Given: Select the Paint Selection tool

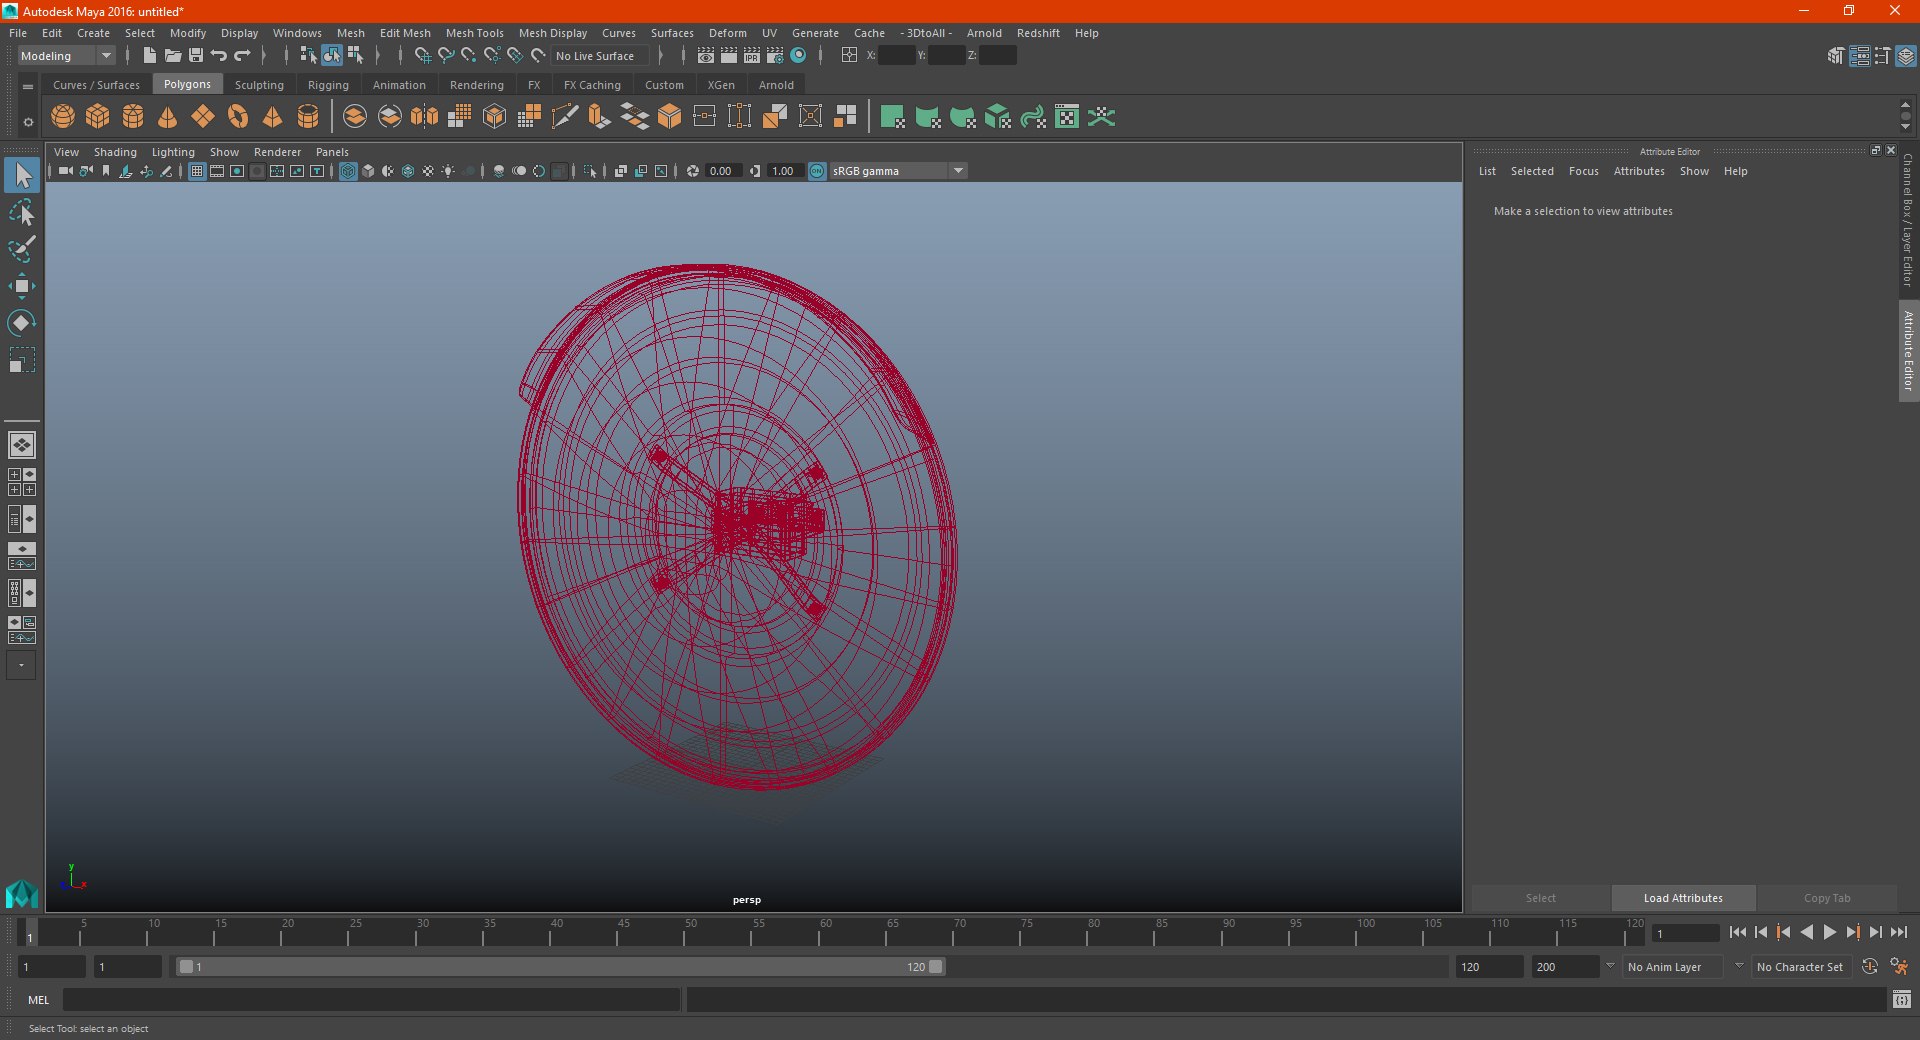Looking at the screenshot, I should coord(22,249).
